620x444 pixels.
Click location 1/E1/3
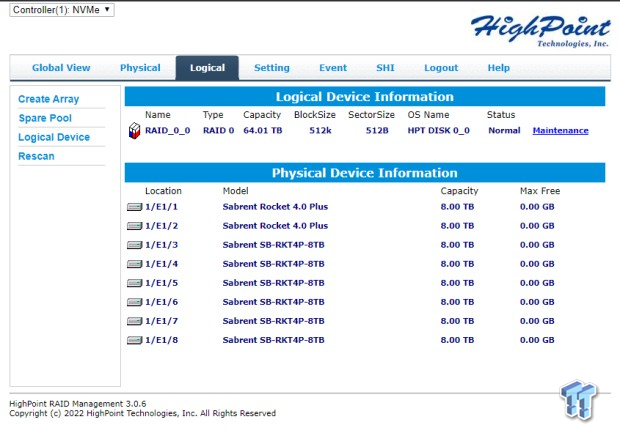click(x=161, y=245)
